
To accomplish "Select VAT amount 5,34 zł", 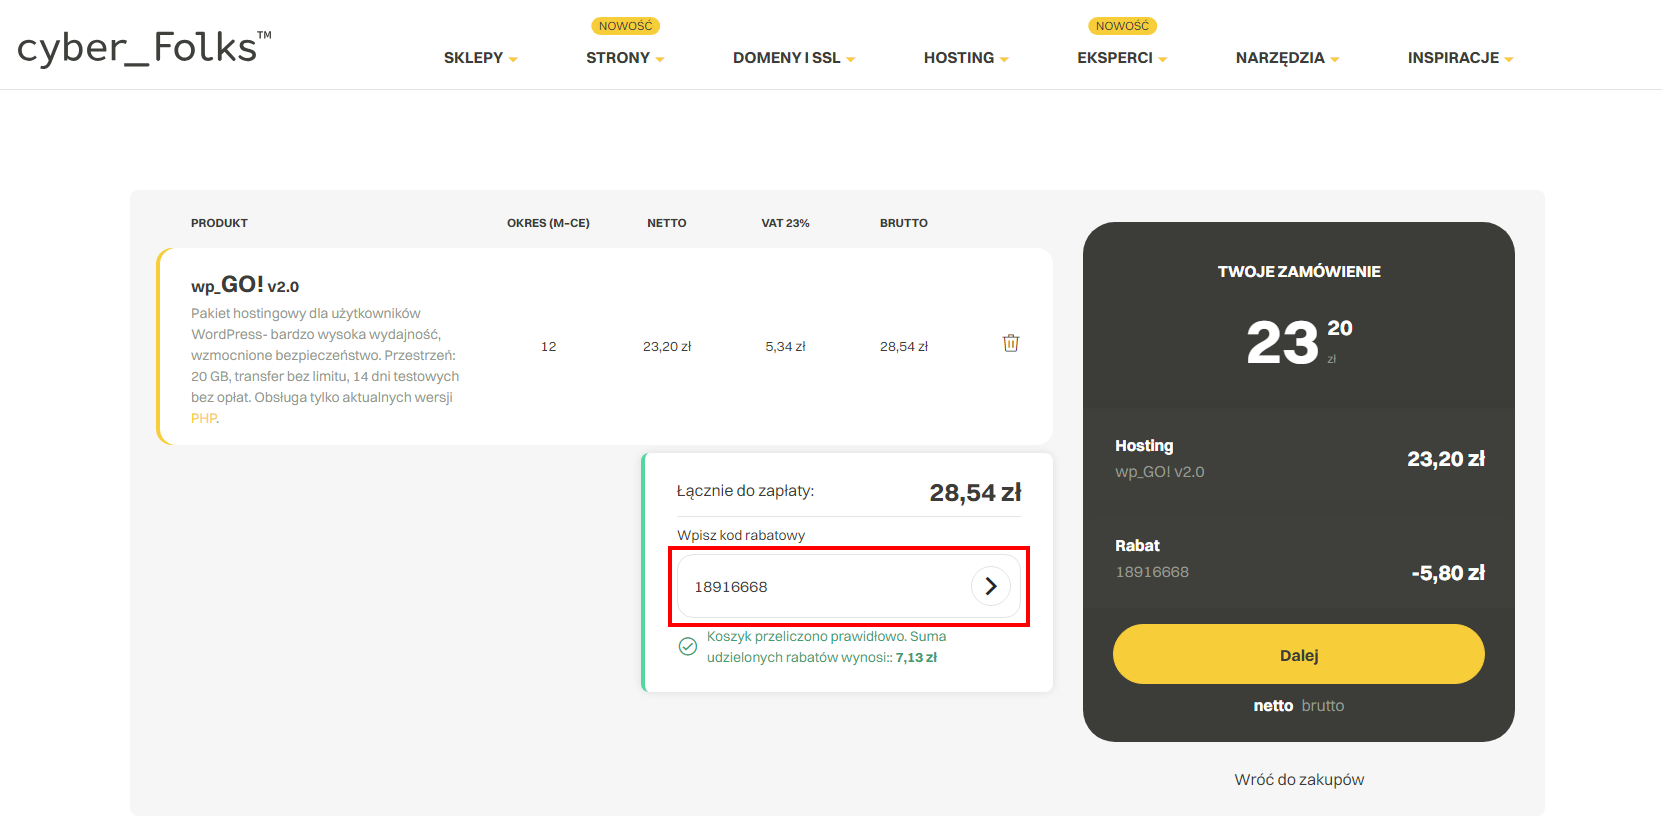I will 785,347.
